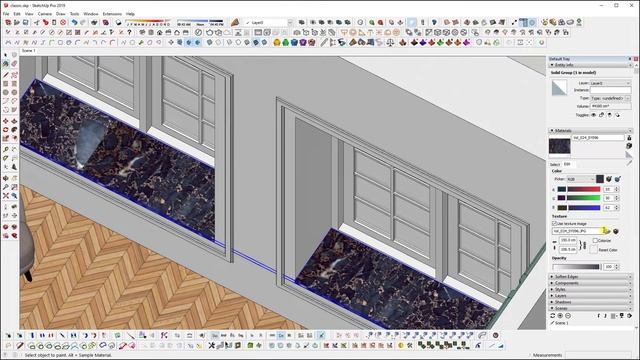
Task: Adjust the Opacity slider
Action: 577,267
